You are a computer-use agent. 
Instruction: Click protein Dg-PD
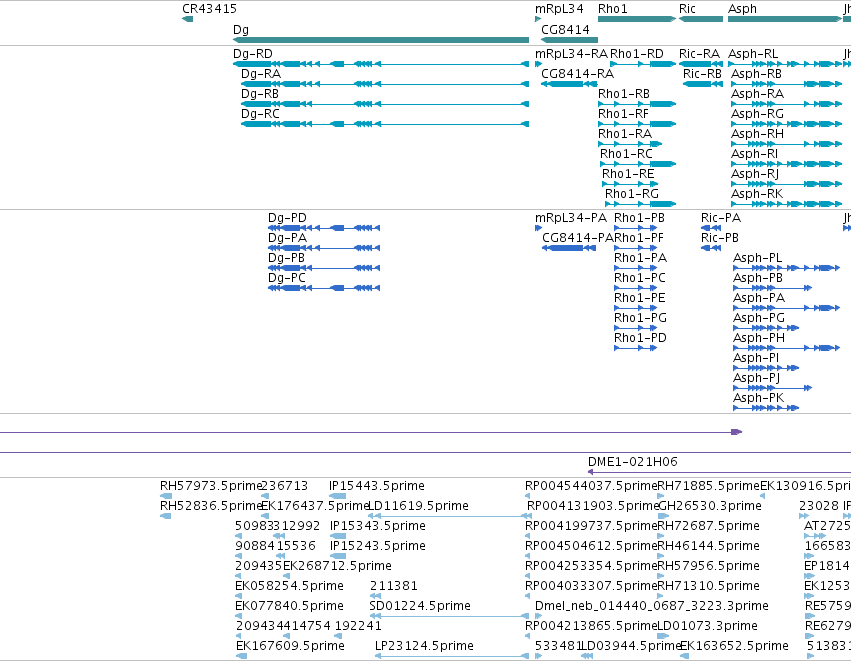click(324, 228)
